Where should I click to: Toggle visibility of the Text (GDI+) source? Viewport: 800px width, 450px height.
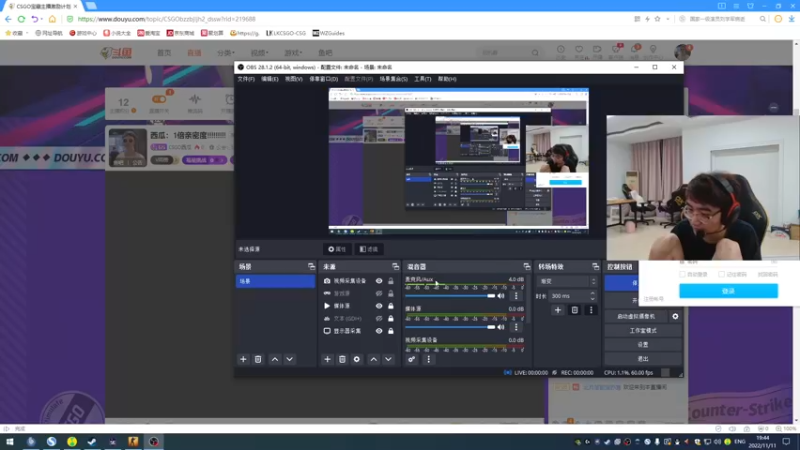379,318
